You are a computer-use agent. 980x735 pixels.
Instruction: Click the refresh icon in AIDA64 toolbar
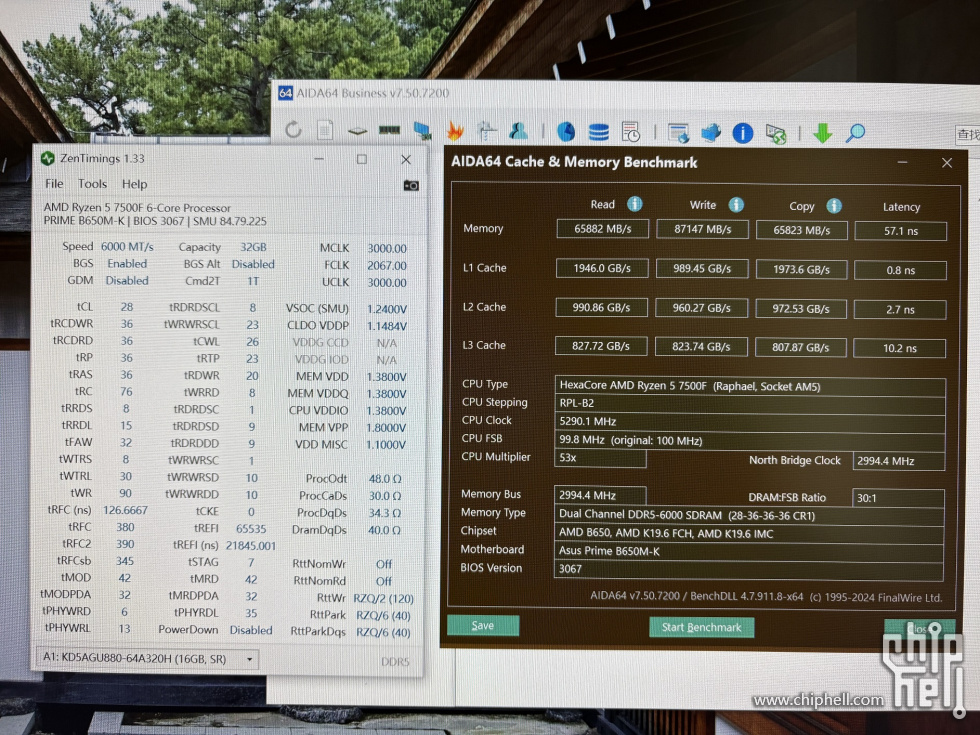click(293, 130)
